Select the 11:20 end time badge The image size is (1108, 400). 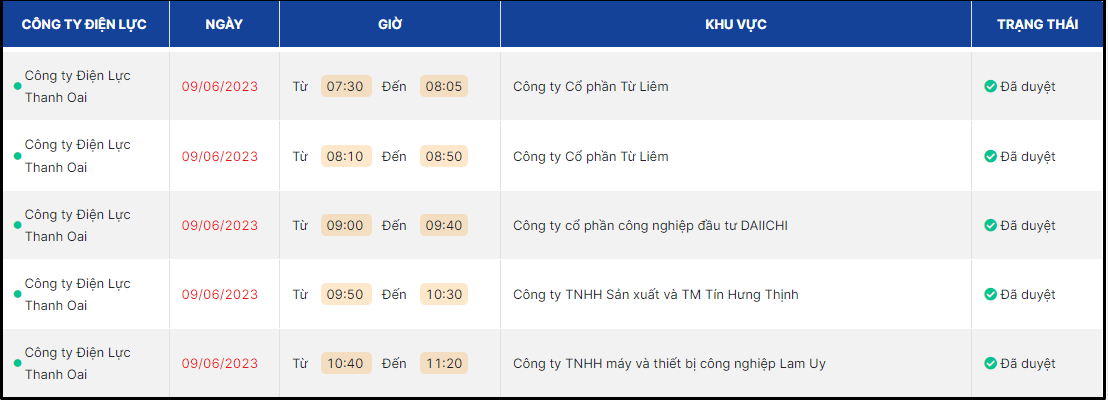(x=443, y=364)
